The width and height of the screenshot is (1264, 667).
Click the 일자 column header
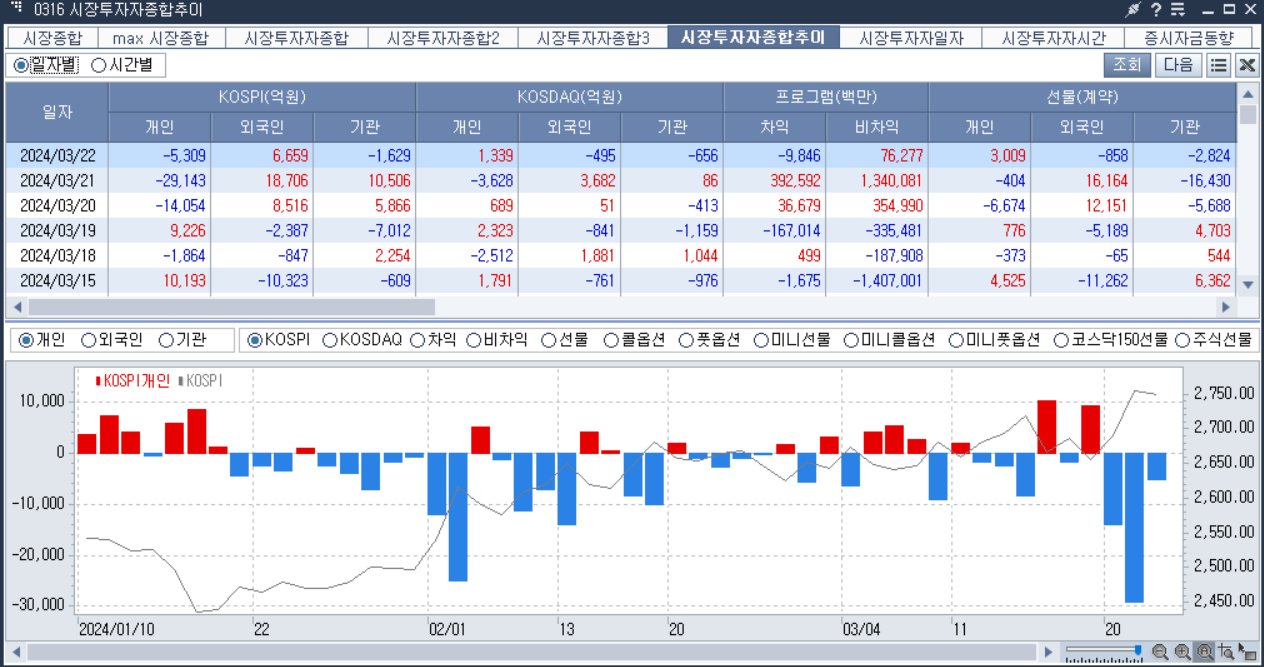pyautogui.click(x=57, y=112)
